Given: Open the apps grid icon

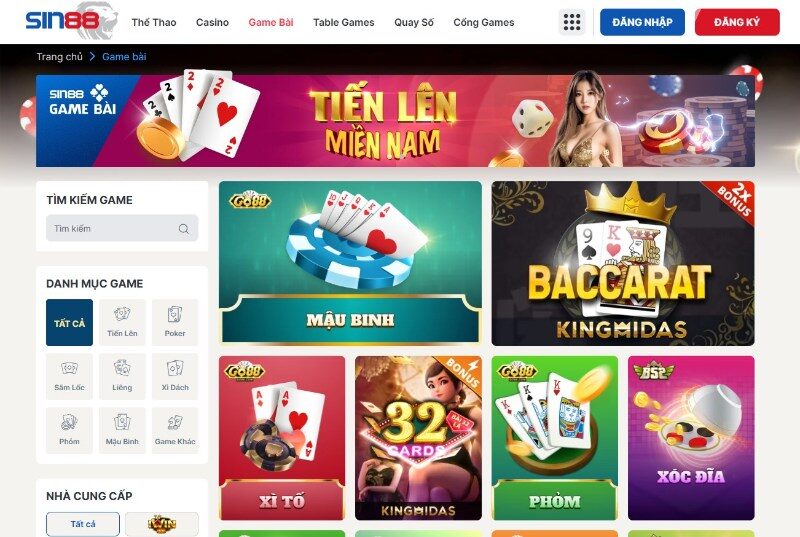Looking at the screenshot, I should click(x=572, y=22).
